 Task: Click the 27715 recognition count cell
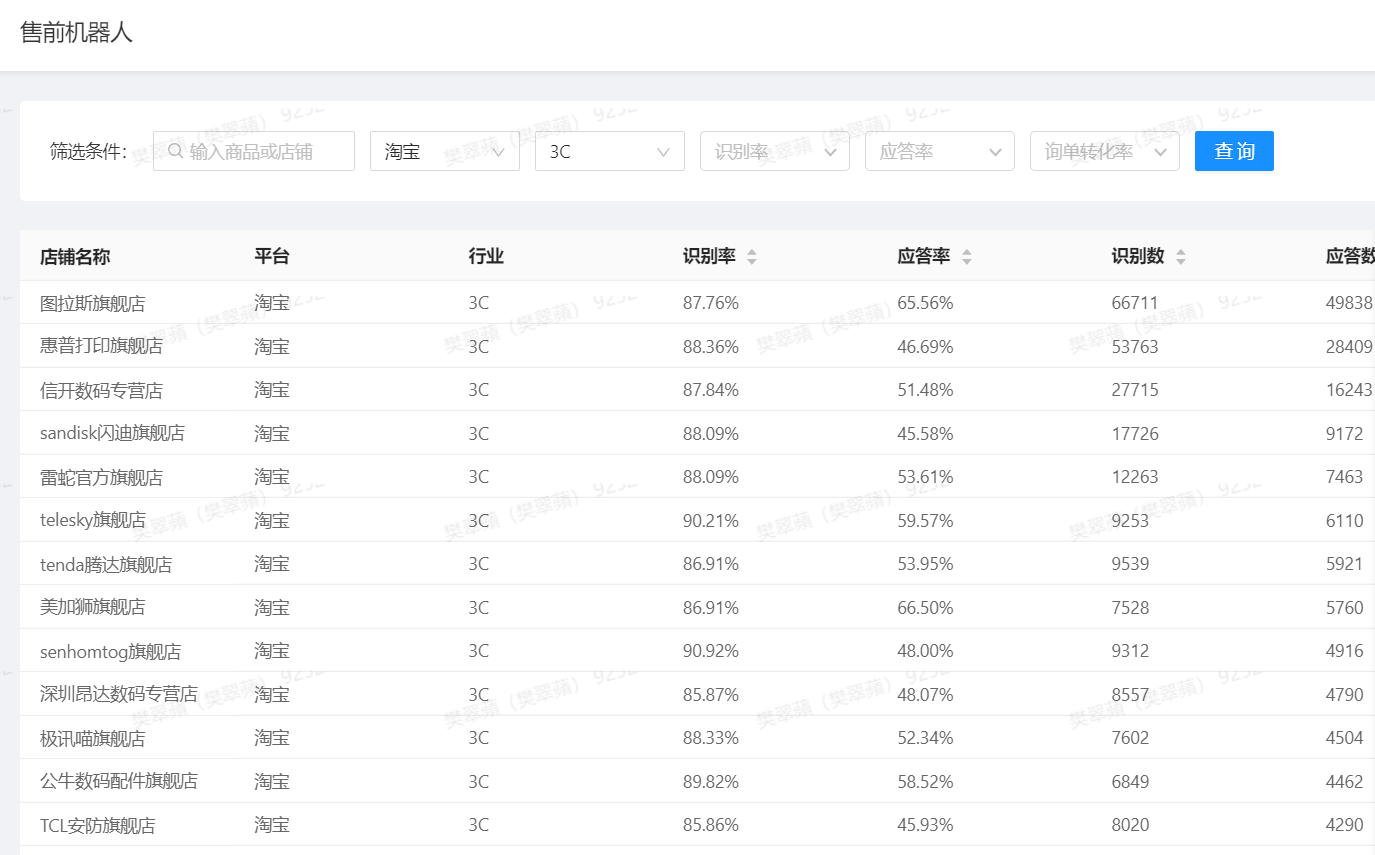point(1135,390)
